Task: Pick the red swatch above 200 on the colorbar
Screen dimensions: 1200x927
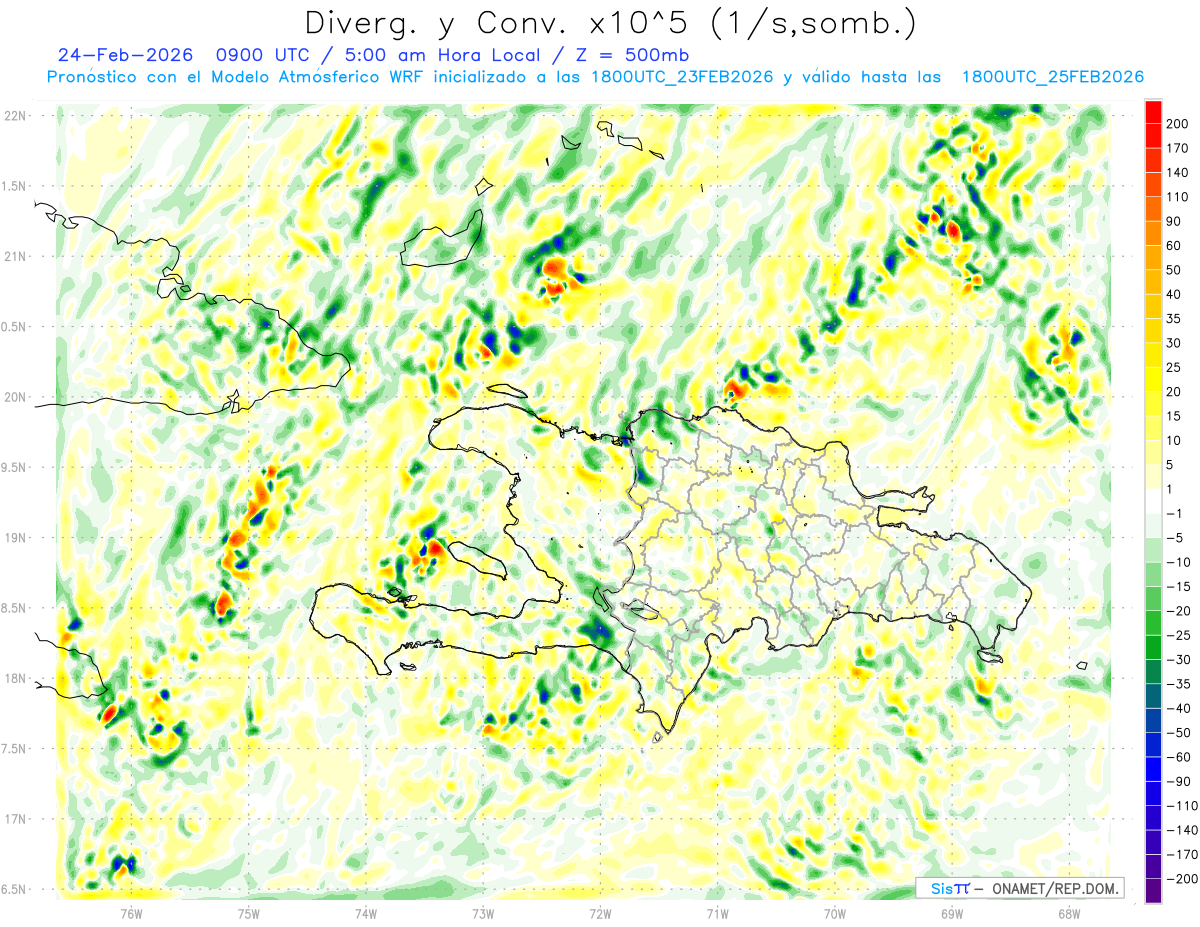Action: 1153,112
